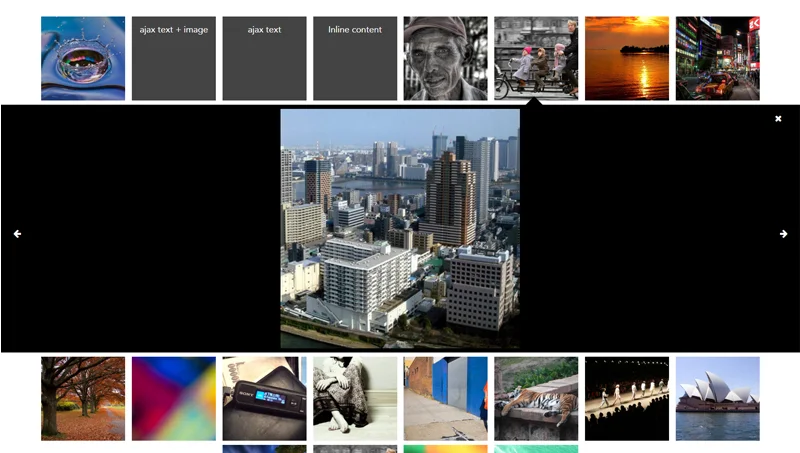Select the neon city street night thumbnail
The width and height of the screenshot is (800, 453).
pos(718,58)
